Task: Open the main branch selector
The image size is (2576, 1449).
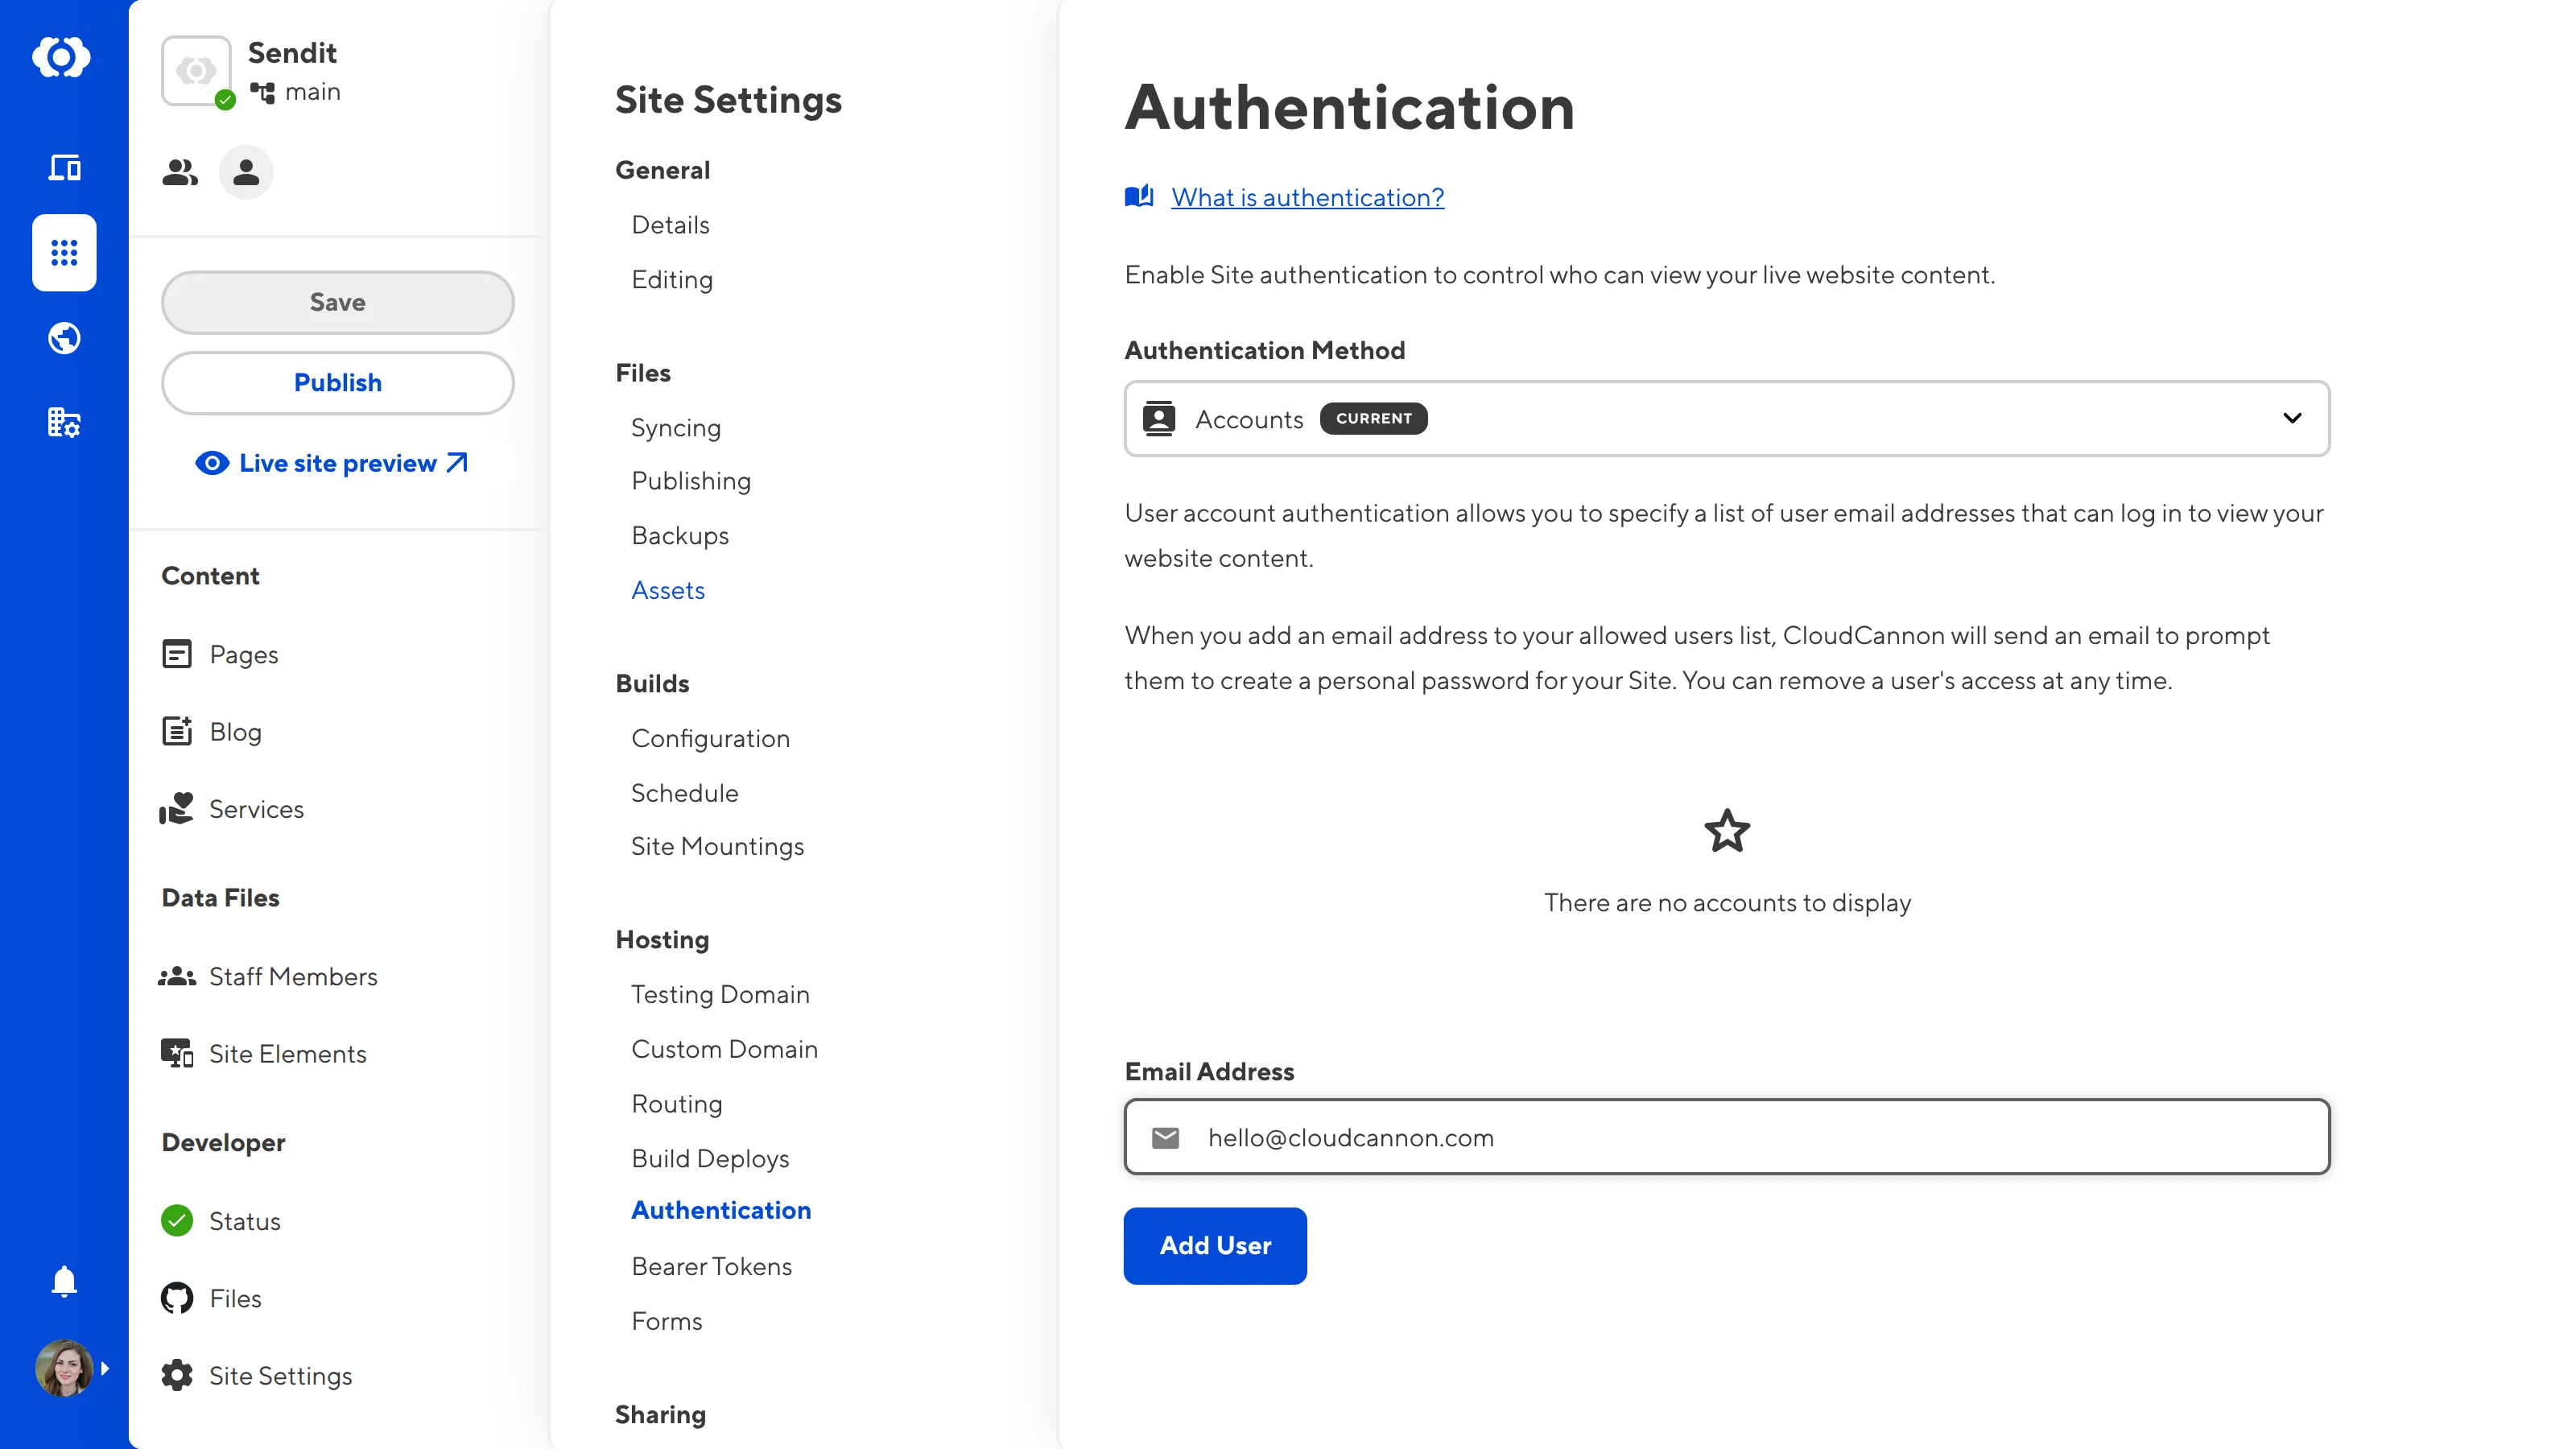Action: [x=297, y=92]
